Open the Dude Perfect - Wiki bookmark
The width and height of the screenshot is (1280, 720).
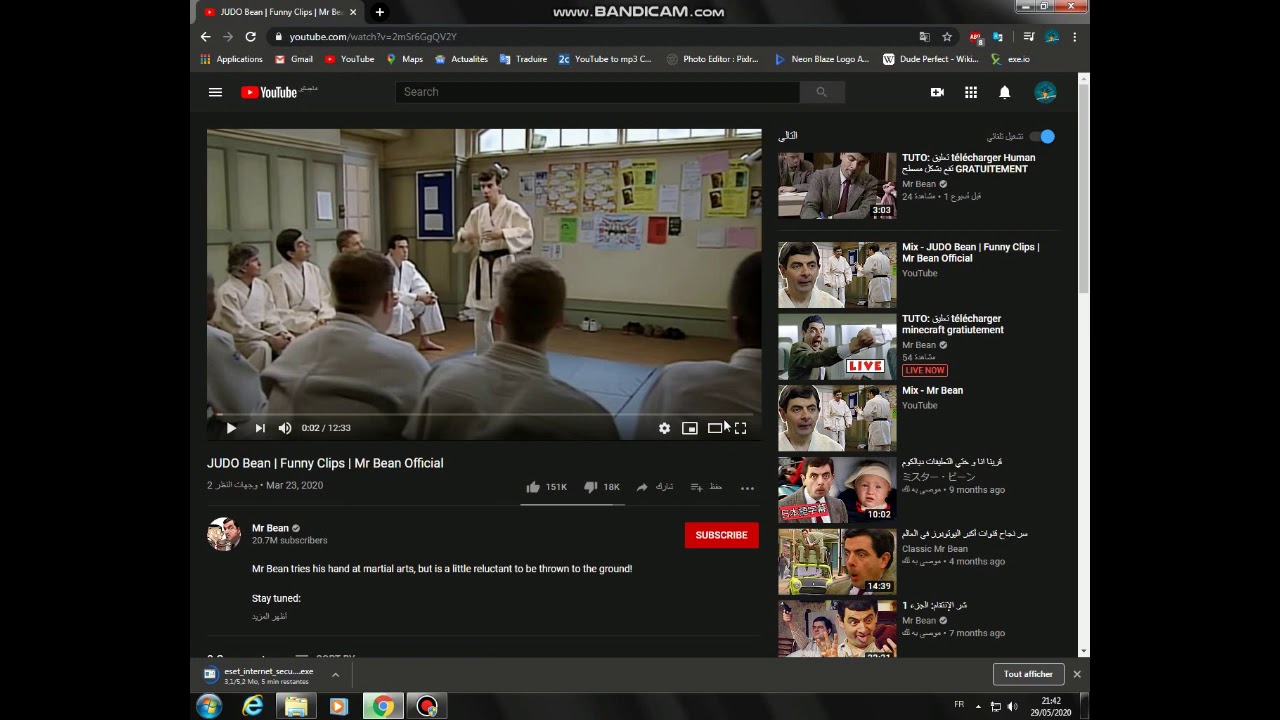(931, 59)
